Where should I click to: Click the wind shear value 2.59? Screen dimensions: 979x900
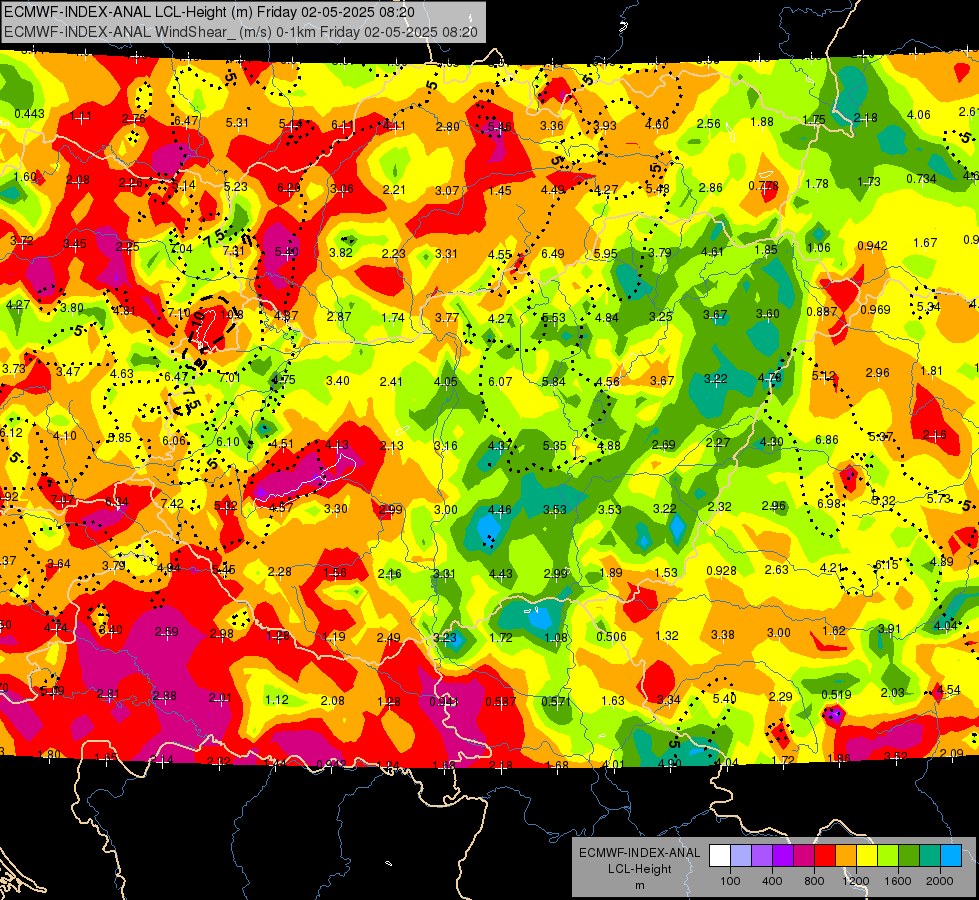pyautogui.click(x=167, y=631)
